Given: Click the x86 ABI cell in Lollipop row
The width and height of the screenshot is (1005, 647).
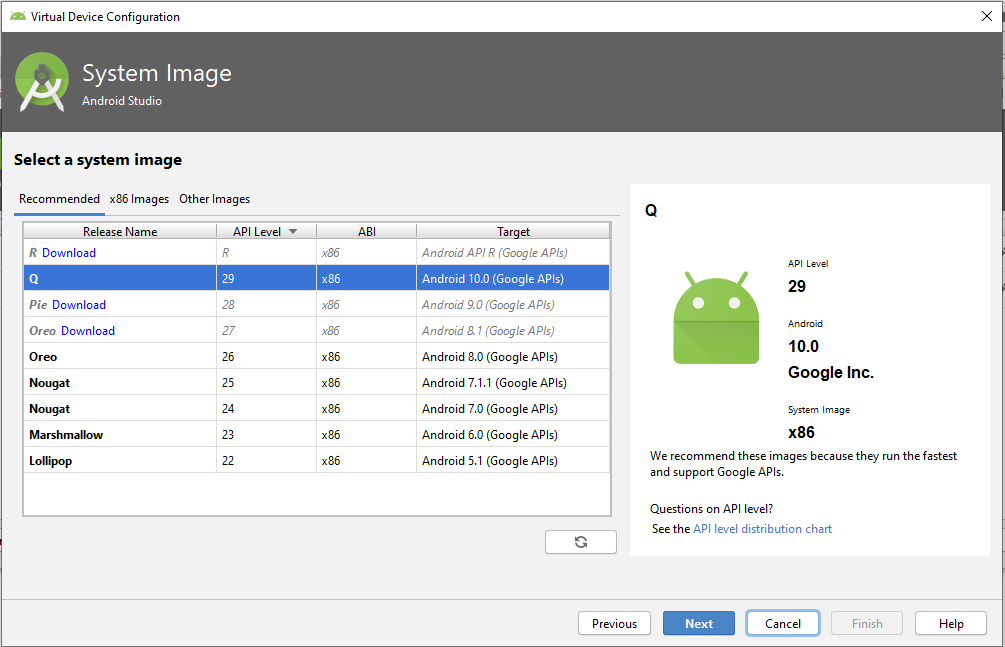Looking at the screenshot, I should coord(367,460).
